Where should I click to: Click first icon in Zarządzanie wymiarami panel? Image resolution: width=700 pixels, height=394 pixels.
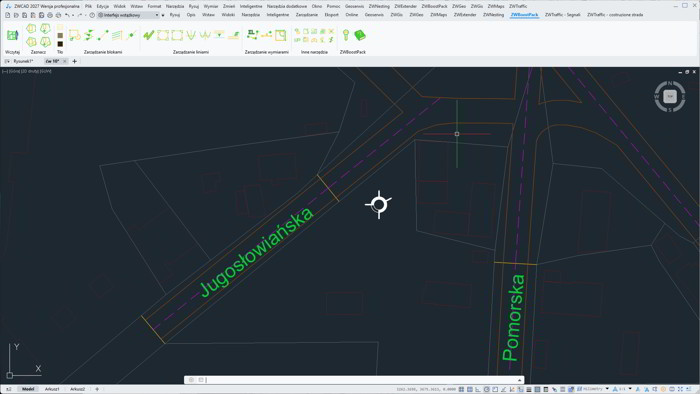point(252,35)
